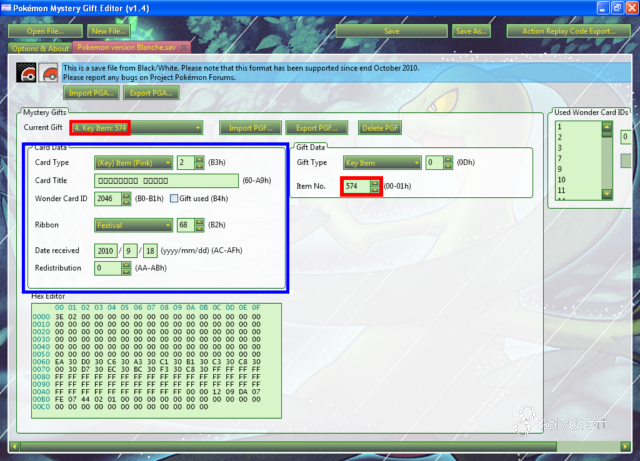Click the Ribbon number field showing 68
The image size is (640, 461).
pyautogui.click(x=186, y=225)
